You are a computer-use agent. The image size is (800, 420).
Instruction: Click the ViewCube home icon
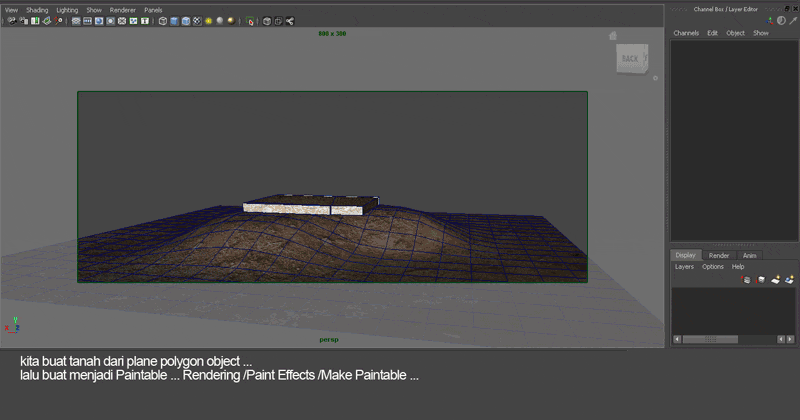click(x=613, y=36)
